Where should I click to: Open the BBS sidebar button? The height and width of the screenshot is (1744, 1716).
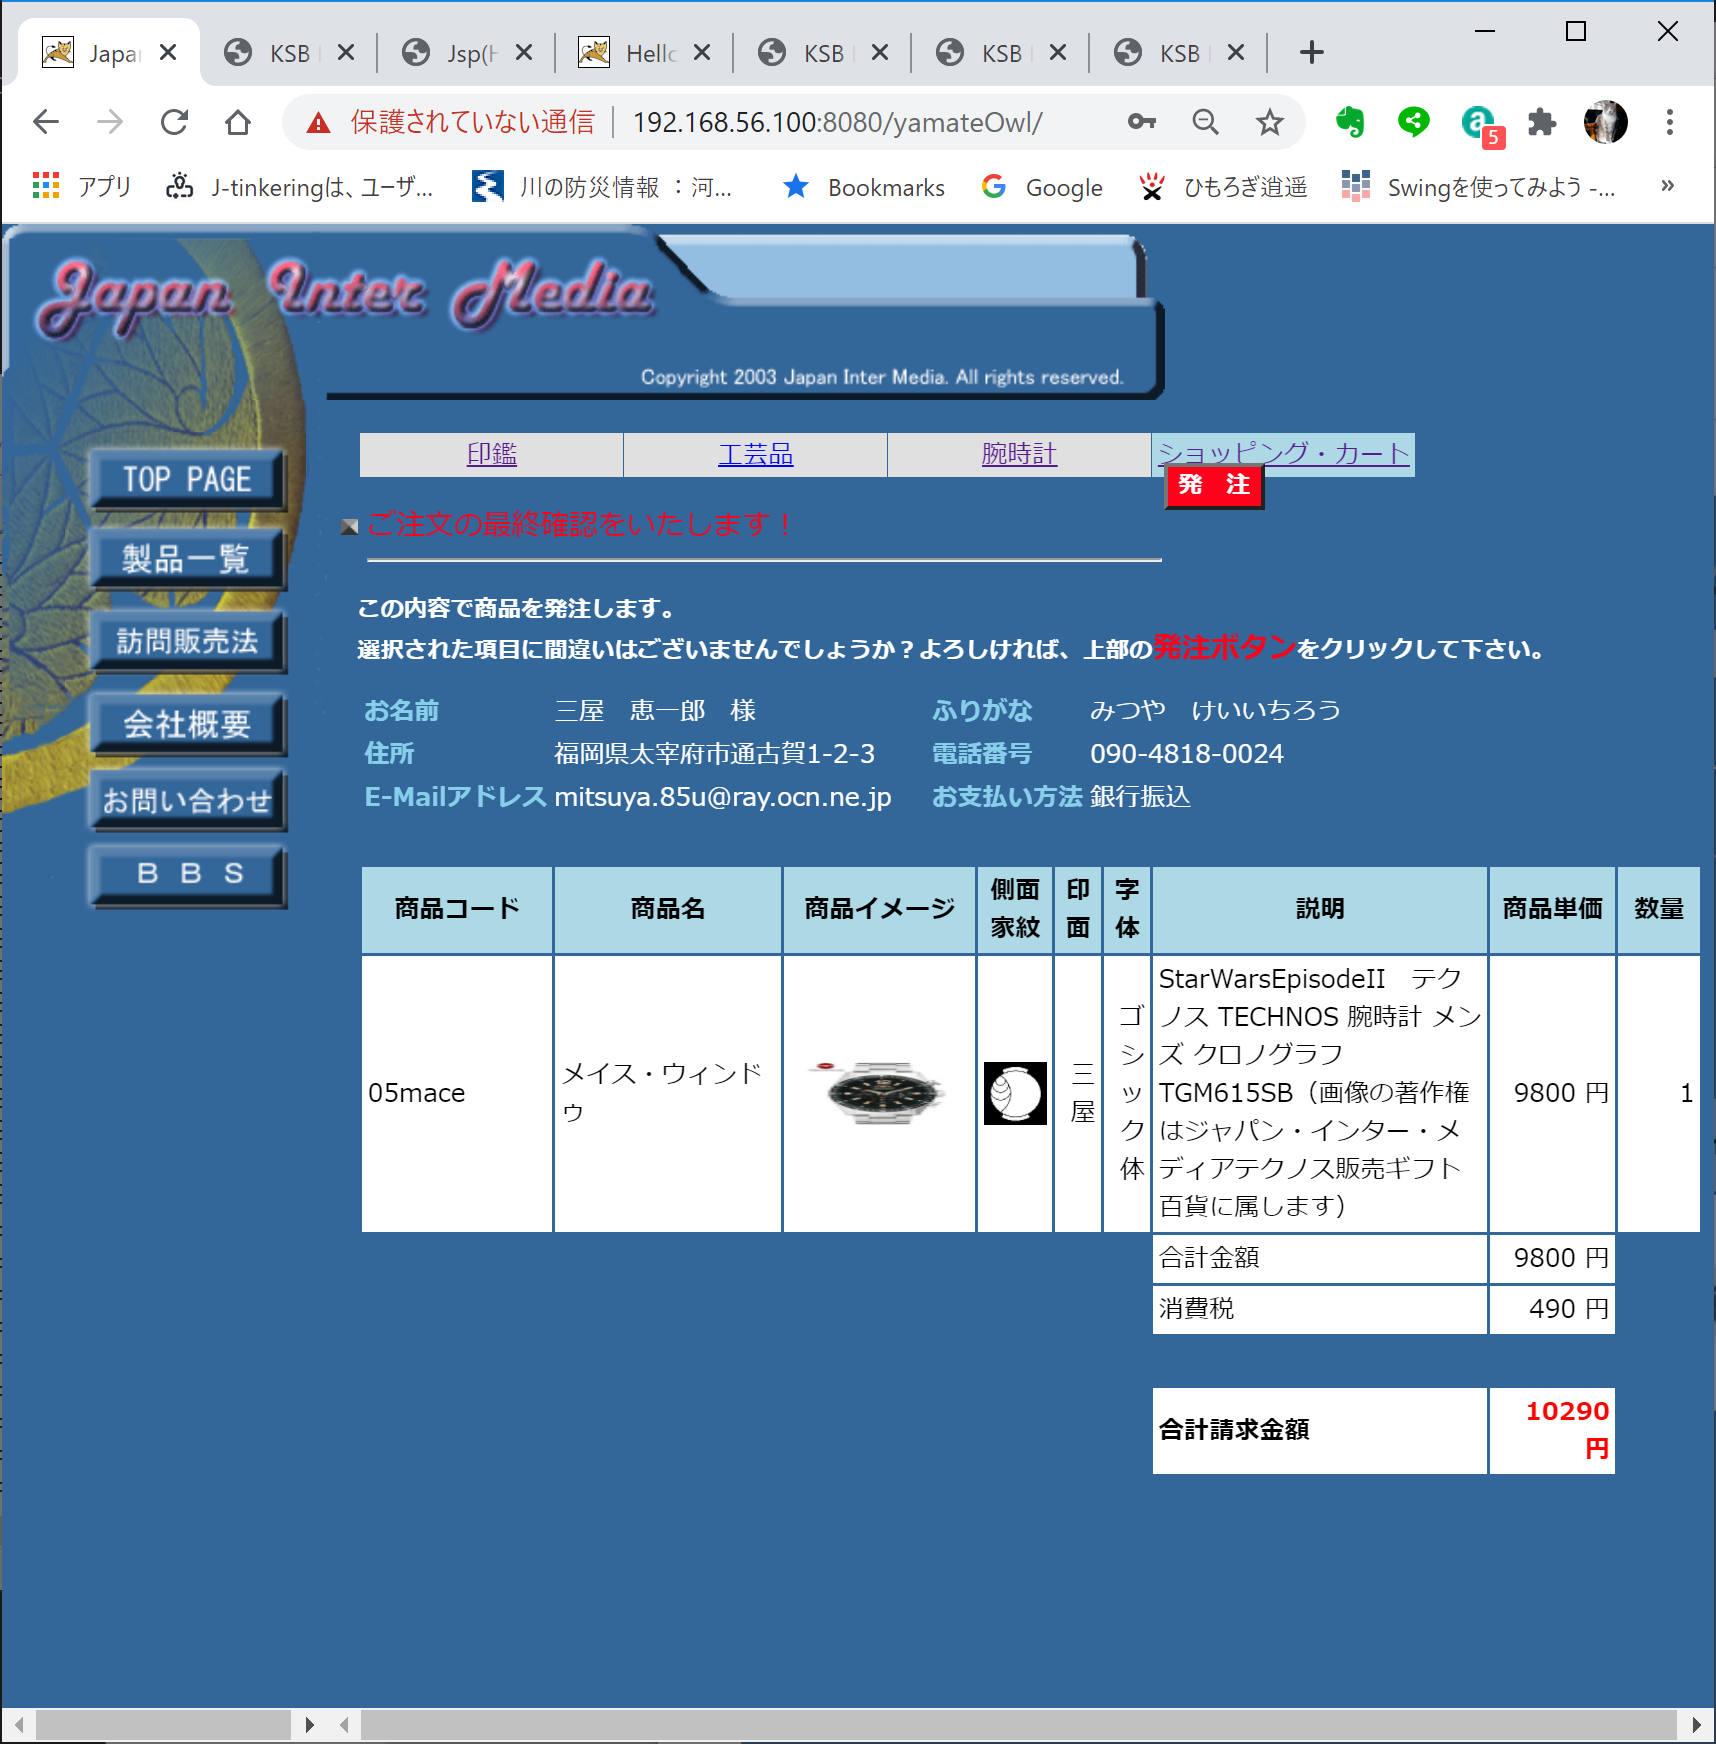point(188,876)
